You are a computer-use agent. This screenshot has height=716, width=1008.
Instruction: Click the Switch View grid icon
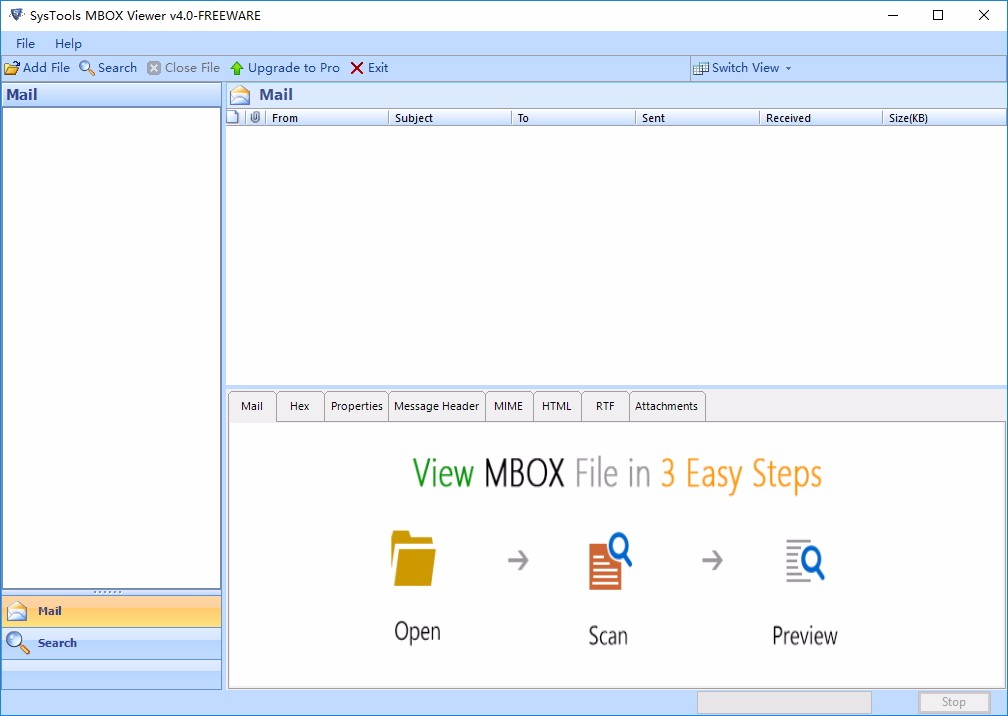coord(701,68)
